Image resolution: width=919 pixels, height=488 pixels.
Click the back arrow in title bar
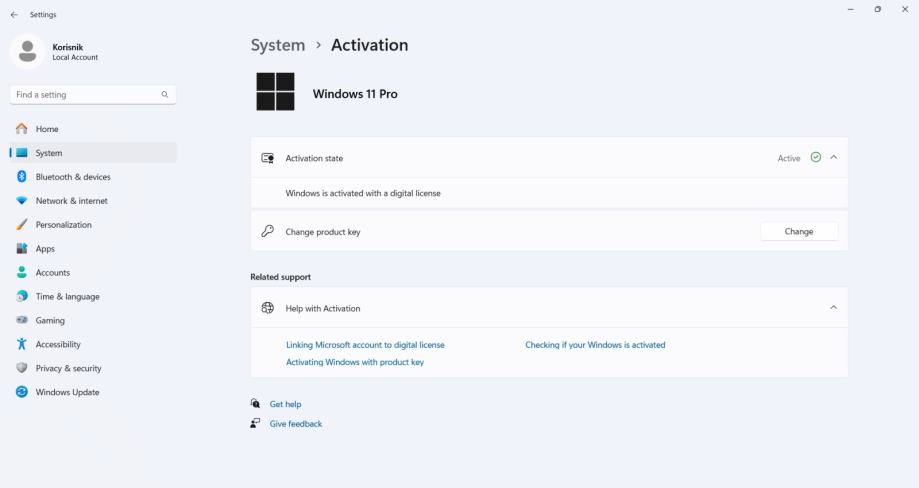coord(14,15)
